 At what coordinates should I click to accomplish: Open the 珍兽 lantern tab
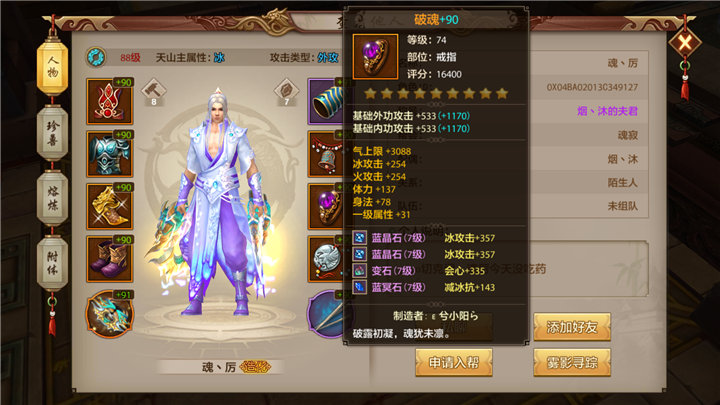pyautogui.click(x=52, y=133)
